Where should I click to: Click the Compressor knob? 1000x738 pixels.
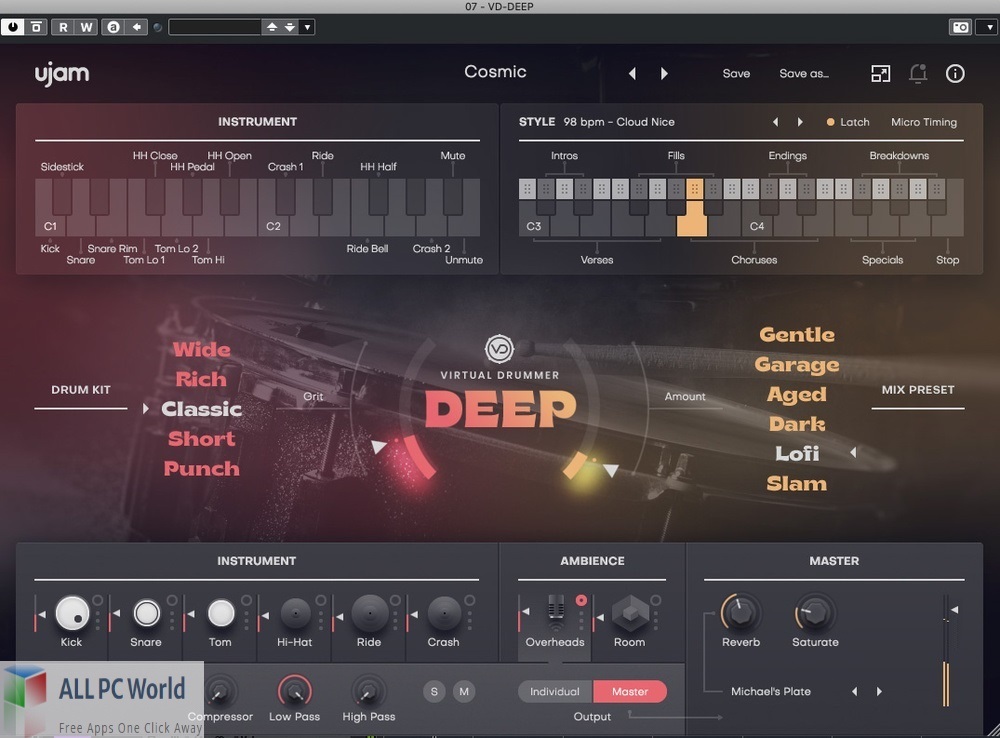click(x=220, y=691)
